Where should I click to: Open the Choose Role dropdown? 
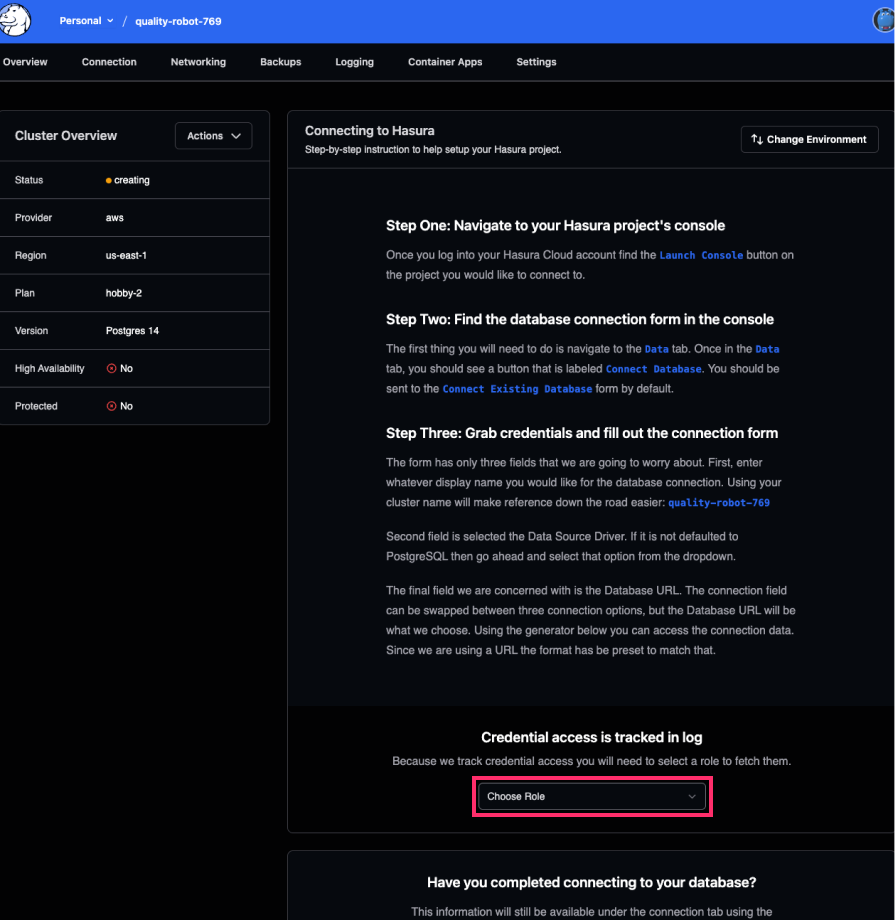(x=591, y=796)
